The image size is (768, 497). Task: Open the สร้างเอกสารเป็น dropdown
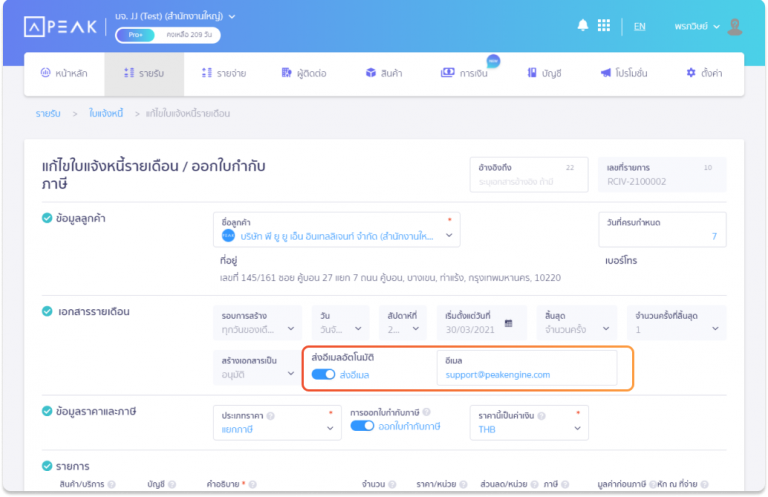pyautogui.click(x=258, y=368)
